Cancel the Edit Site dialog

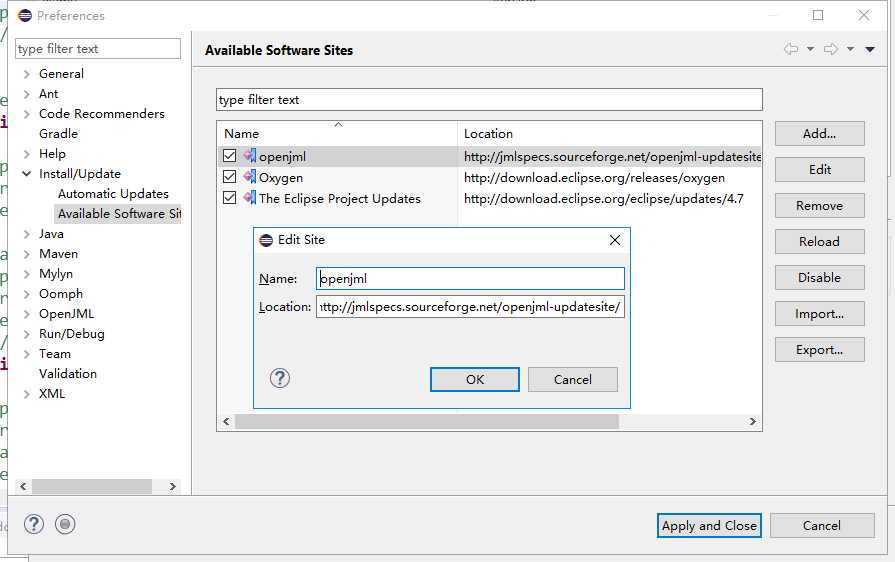pyautogui.click(x=573, y=379)
